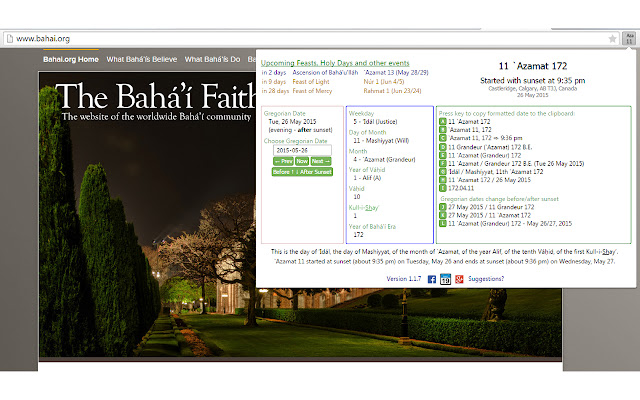This screenshot has height=400, width=640.
Task: Jump to today with Now button
Action: (x=302, y=161)
